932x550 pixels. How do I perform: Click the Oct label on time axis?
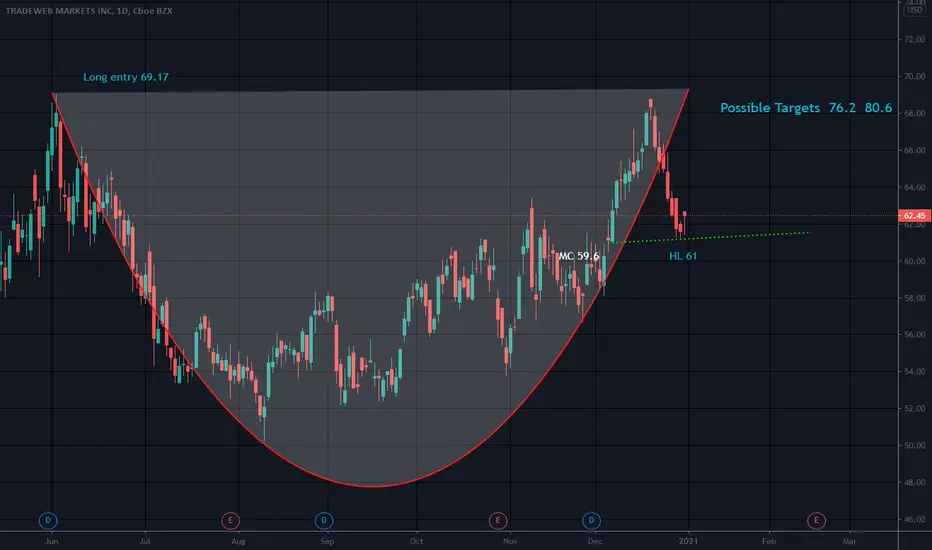(417, 541)
